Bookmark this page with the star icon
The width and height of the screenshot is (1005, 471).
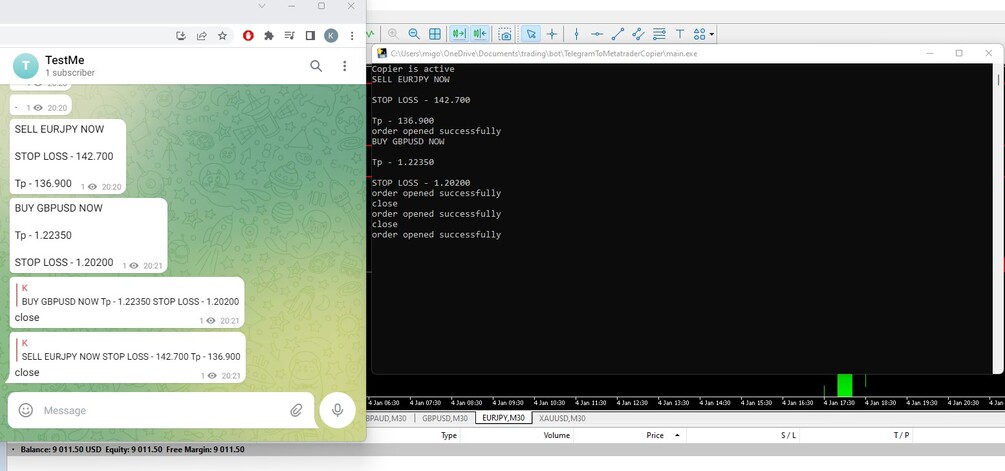[x=222, y=36]
